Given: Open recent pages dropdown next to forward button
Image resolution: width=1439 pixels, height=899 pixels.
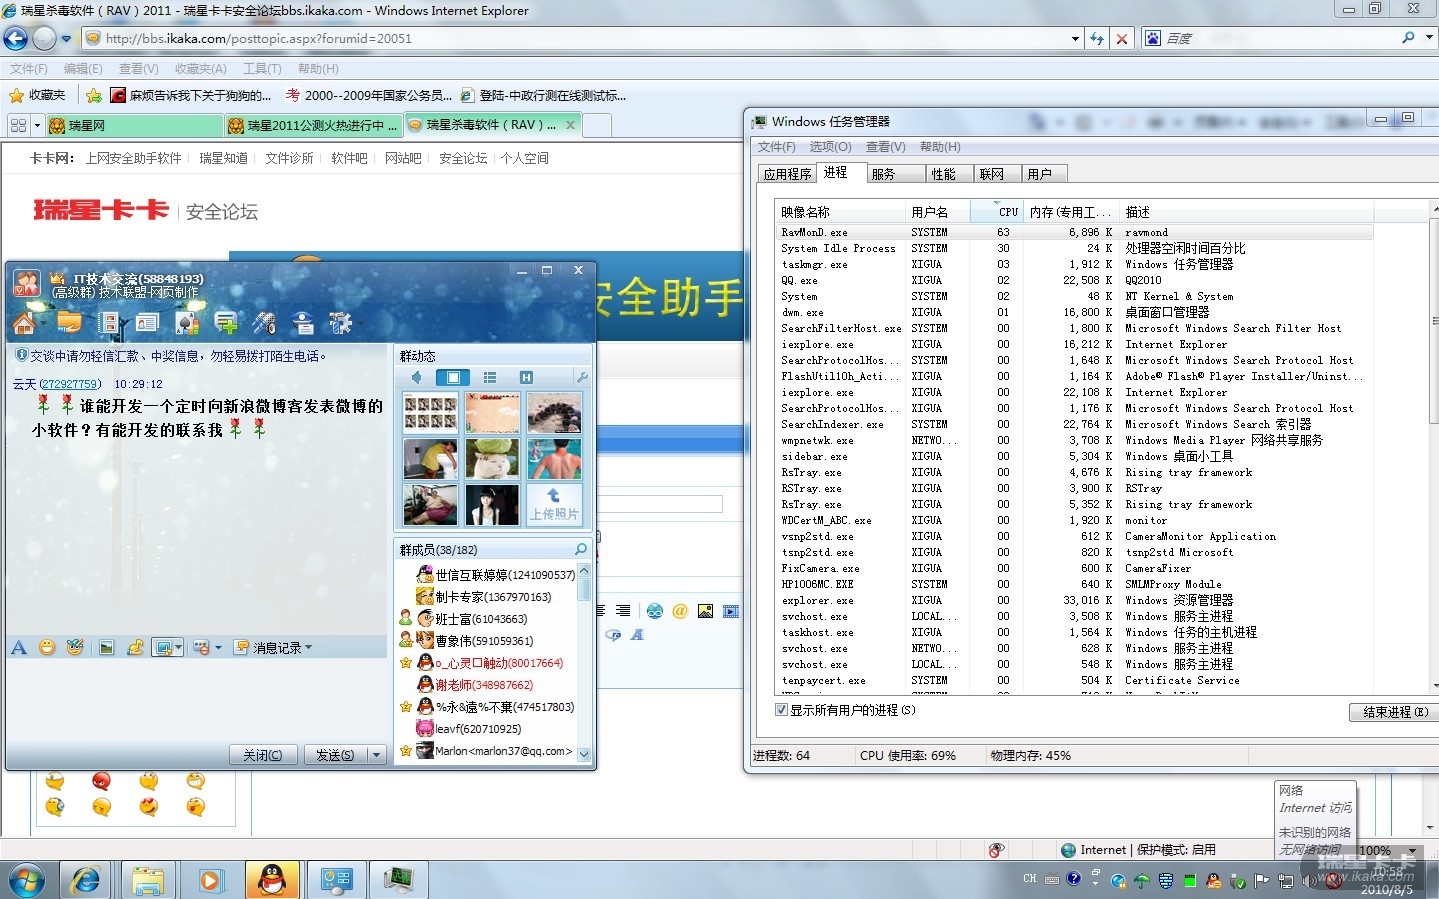Looking at the screenshot, I should pyautogui.click(x=66, y=39).
